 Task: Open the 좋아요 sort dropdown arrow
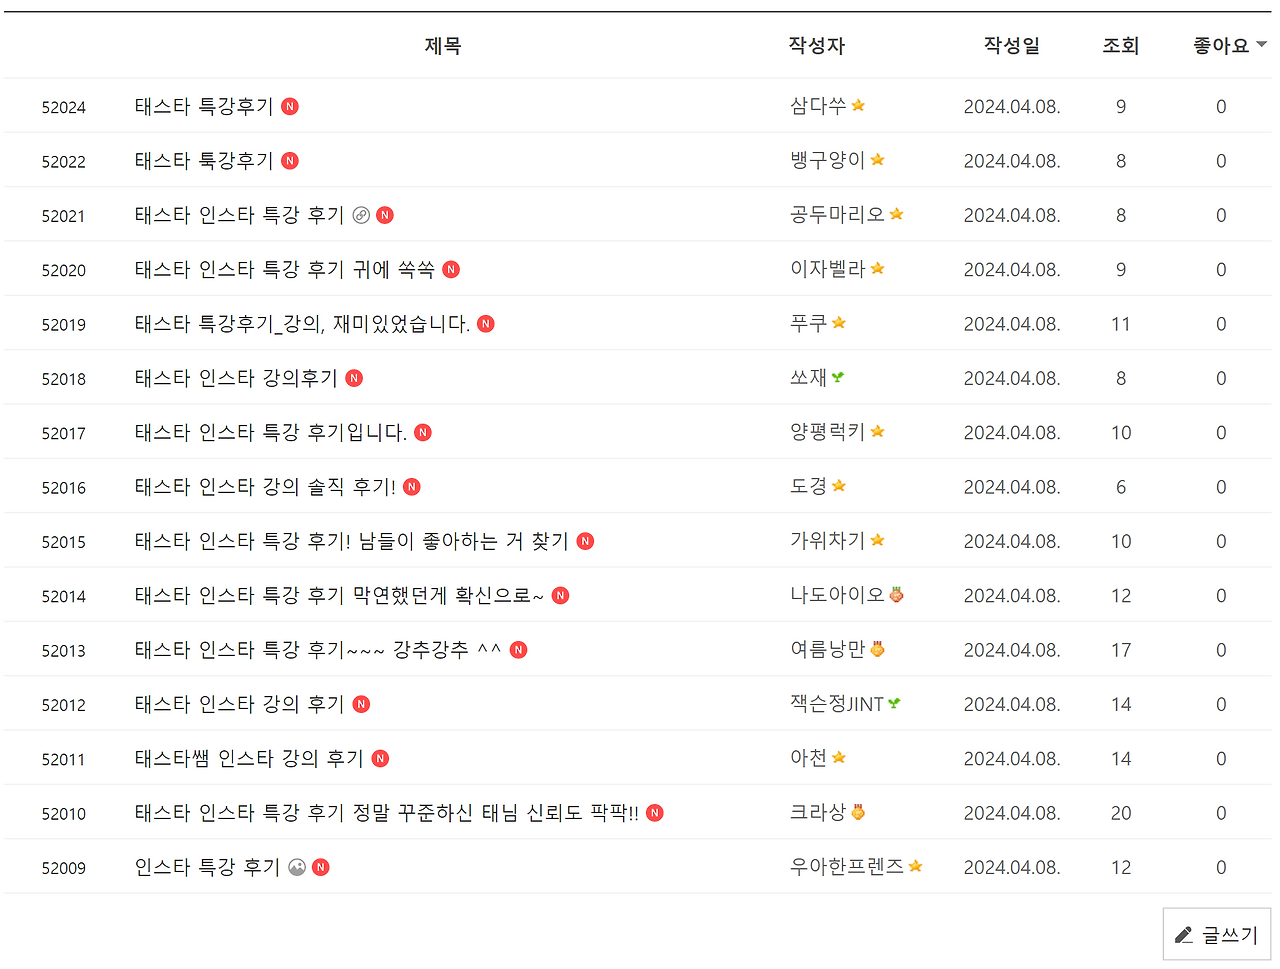coord(1263,45)
